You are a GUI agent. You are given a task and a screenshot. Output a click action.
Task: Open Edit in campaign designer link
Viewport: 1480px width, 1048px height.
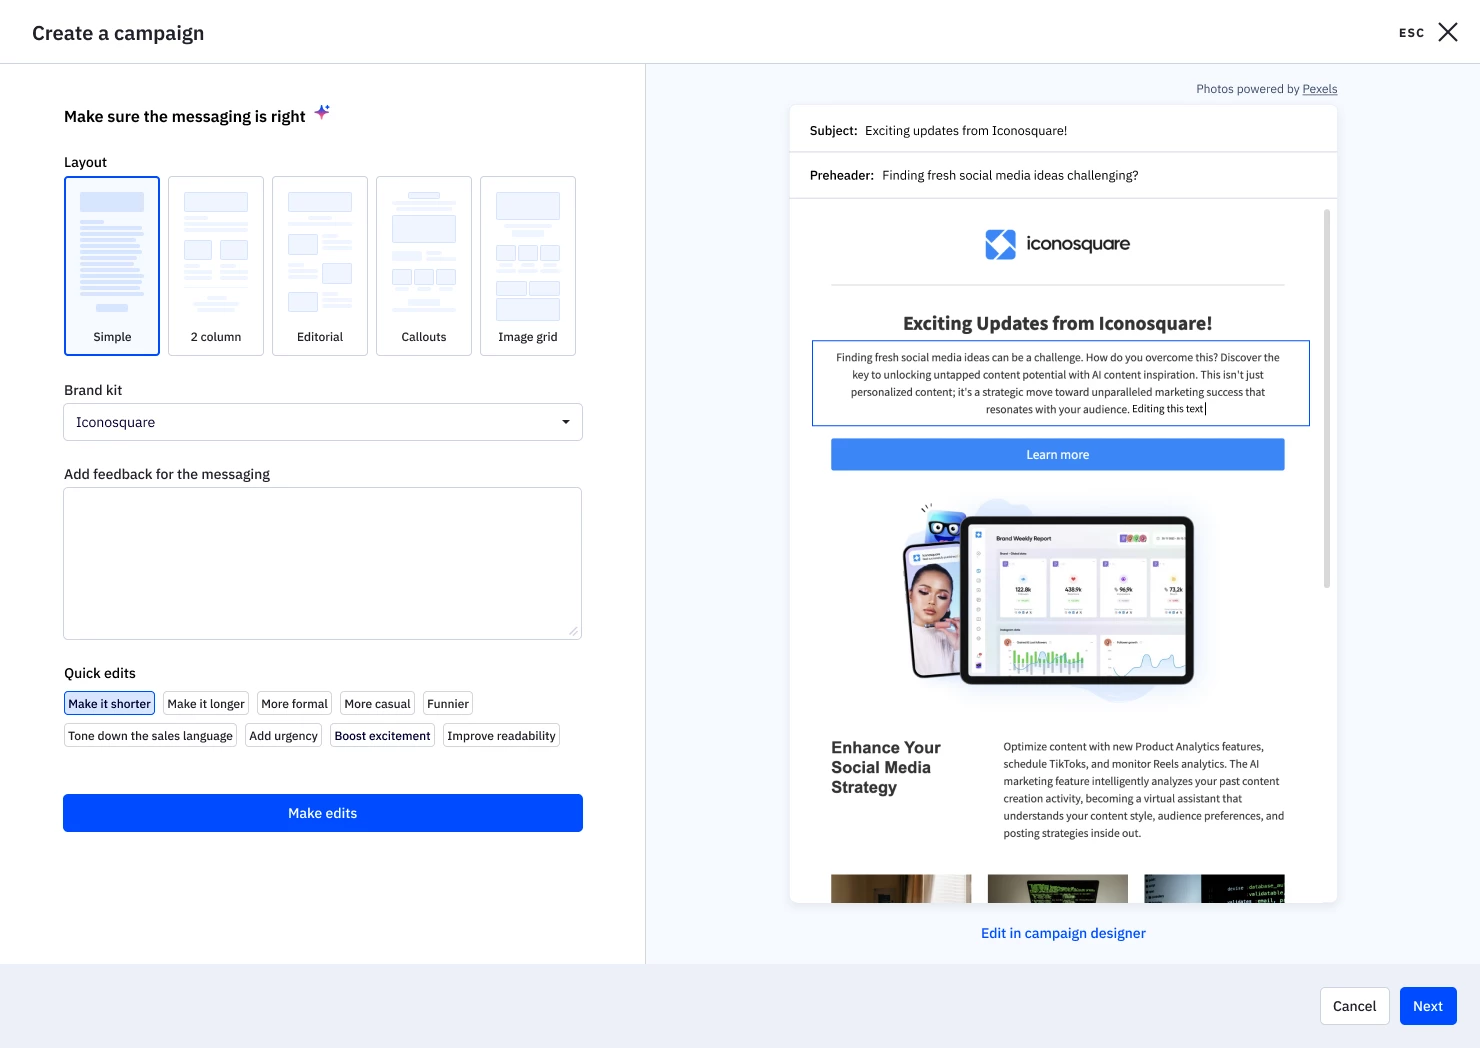(x=1063, y=933)
